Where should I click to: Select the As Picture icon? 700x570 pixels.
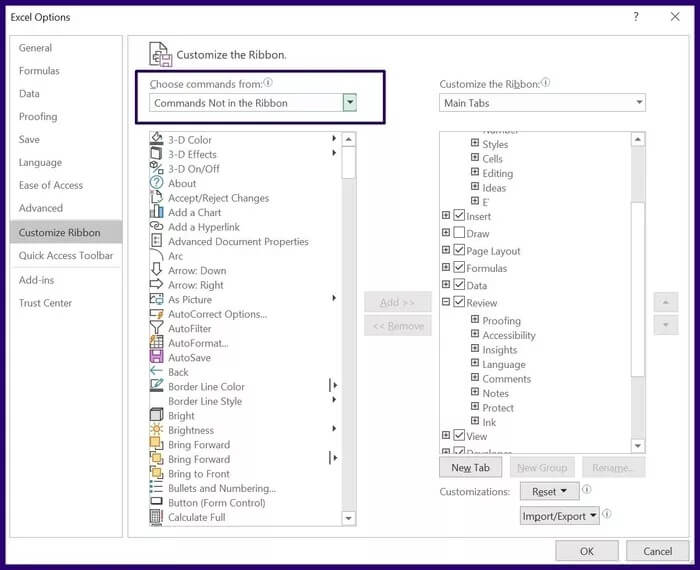click(156, 299)
